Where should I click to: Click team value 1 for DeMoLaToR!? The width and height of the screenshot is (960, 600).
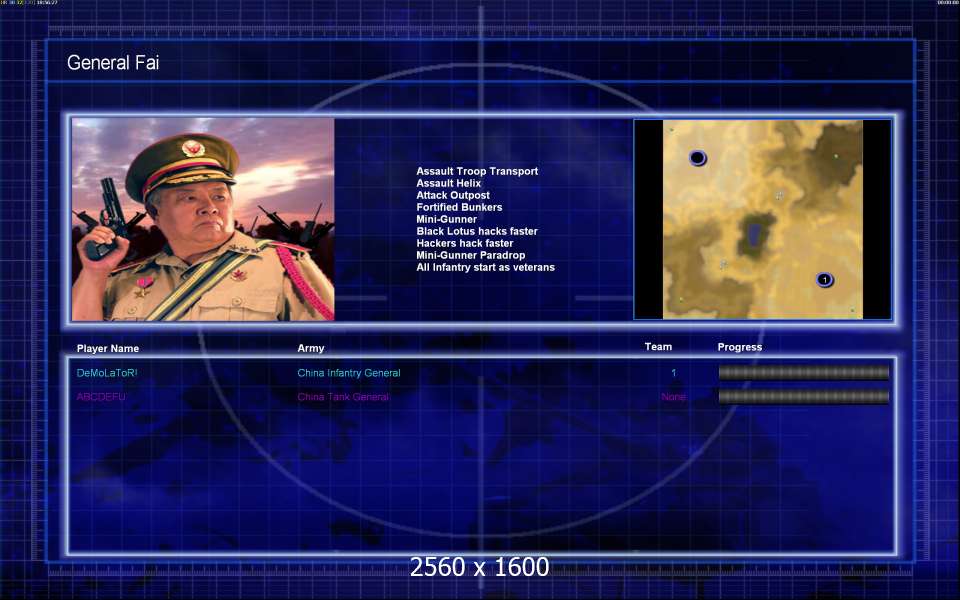[673, 373]
